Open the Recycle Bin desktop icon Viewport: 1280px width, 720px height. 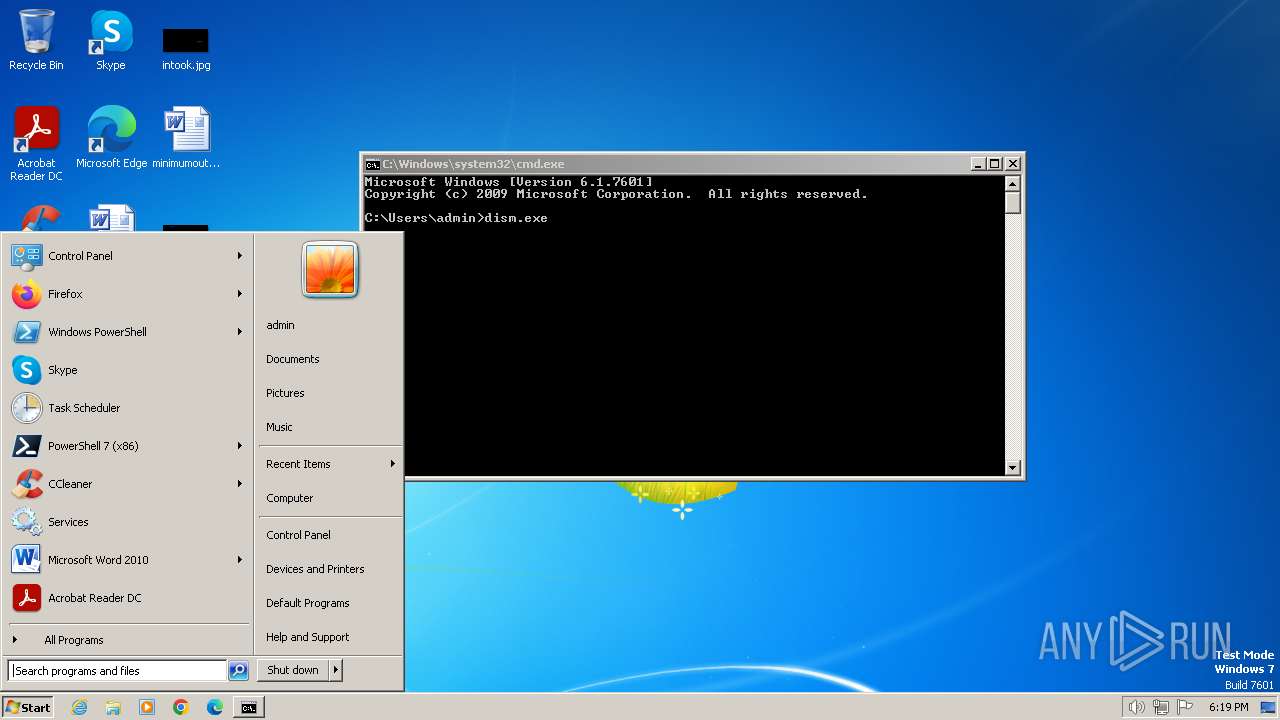click(36, 40)
